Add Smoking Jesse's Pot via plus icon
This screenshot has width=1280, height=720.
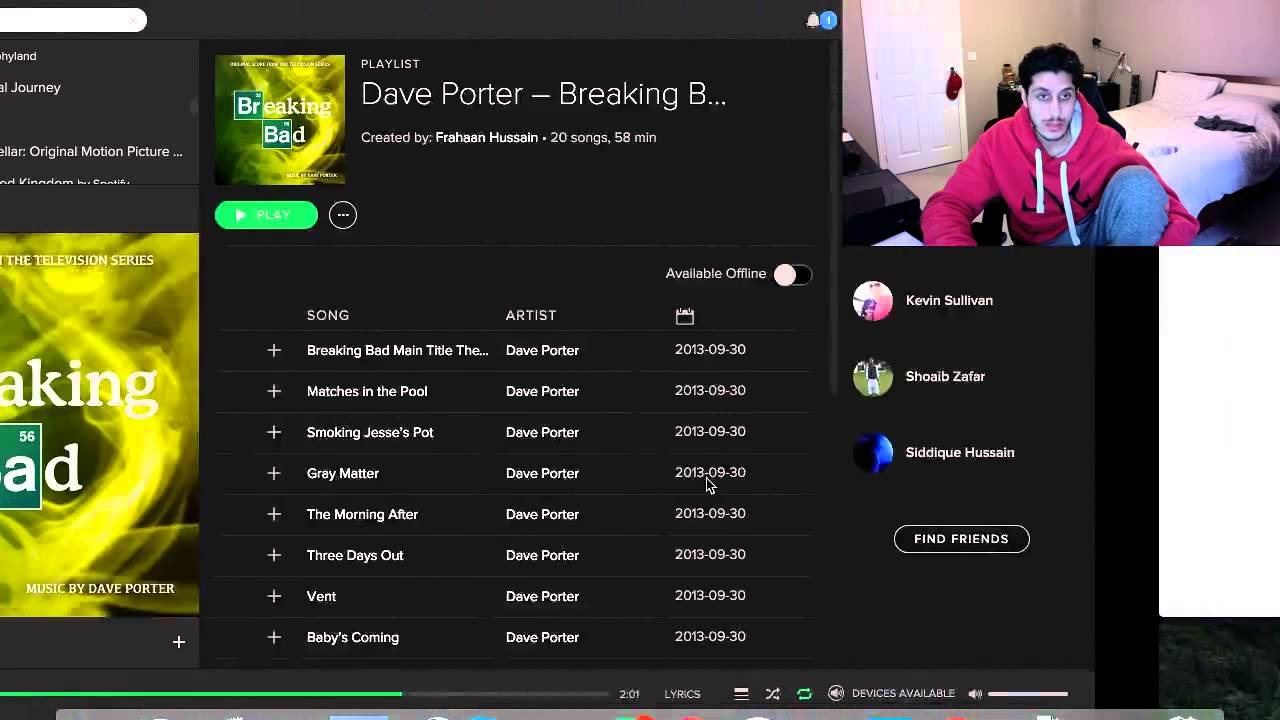(x=274, y=432)
